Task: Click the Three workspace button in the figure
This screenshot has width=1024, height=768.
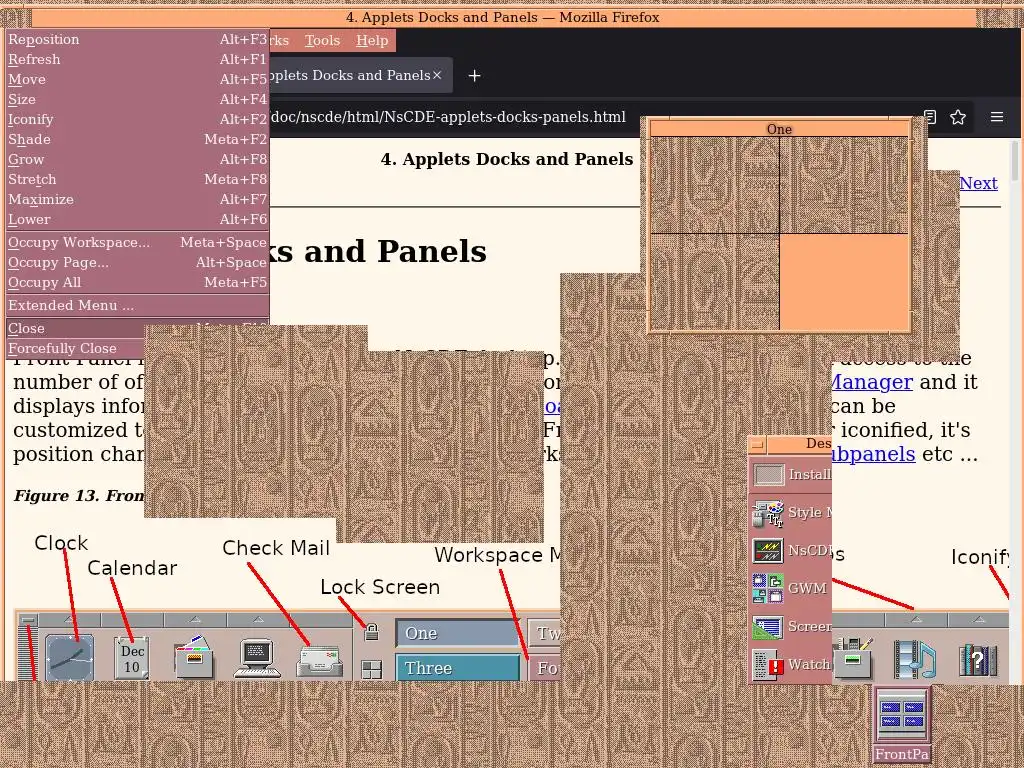Action: pyautogui.click(x=458, y=668)
